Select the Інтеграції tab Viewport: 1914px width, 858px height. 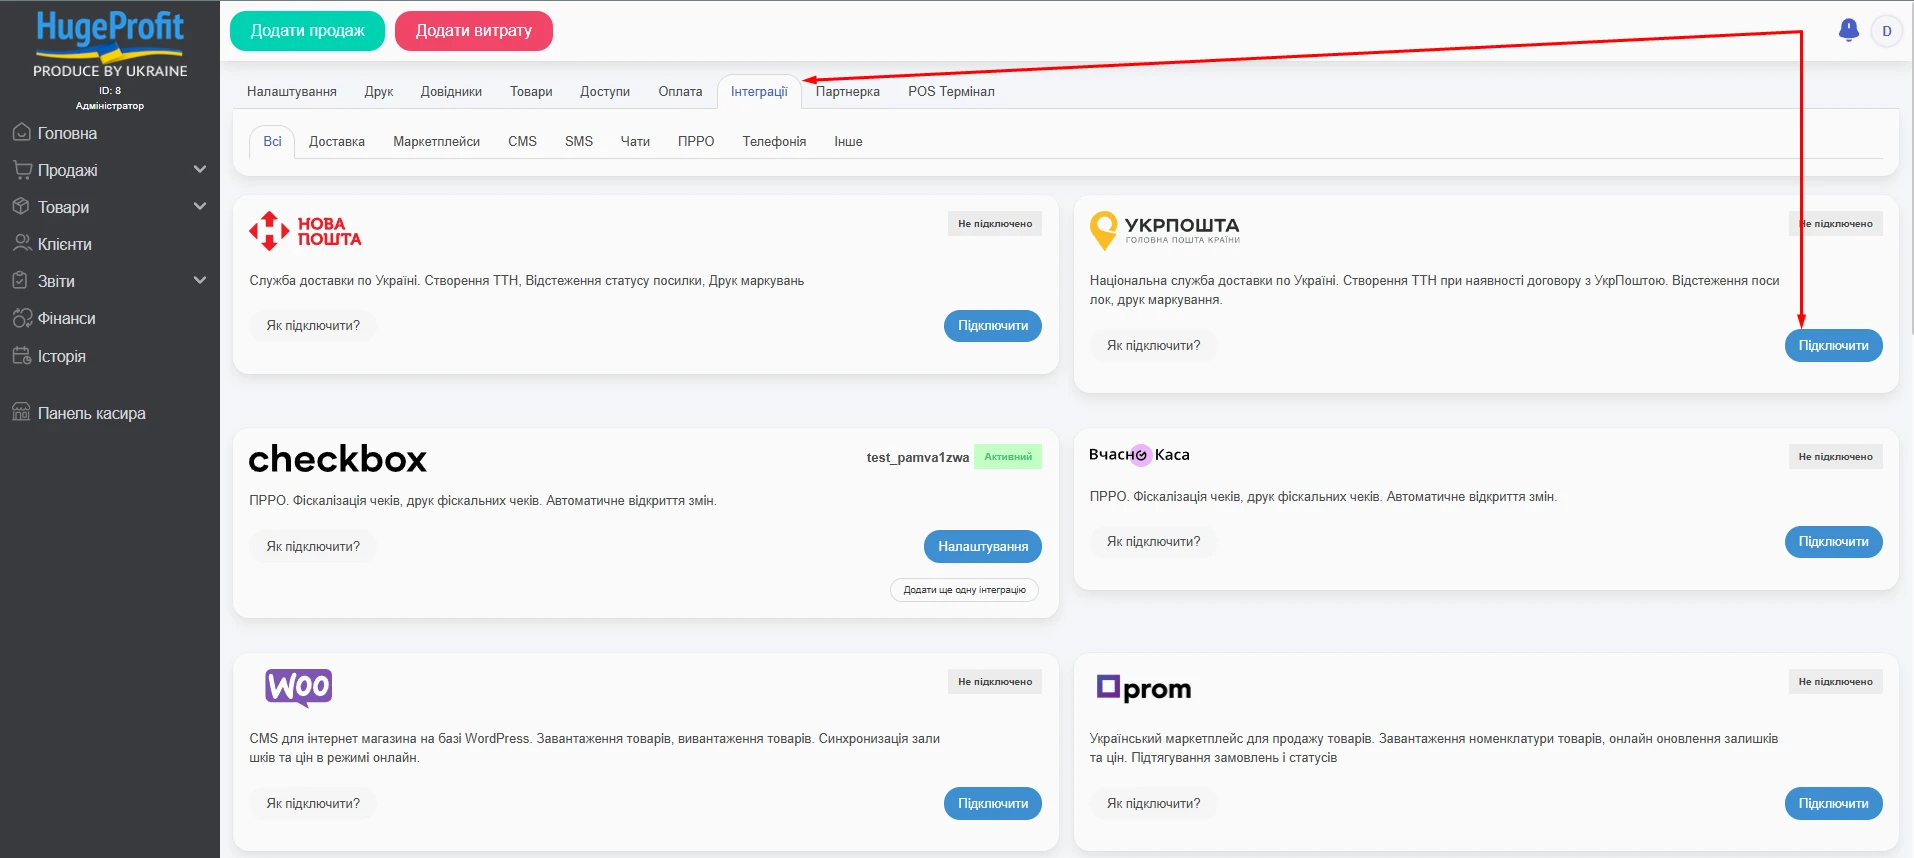(759, 91)
